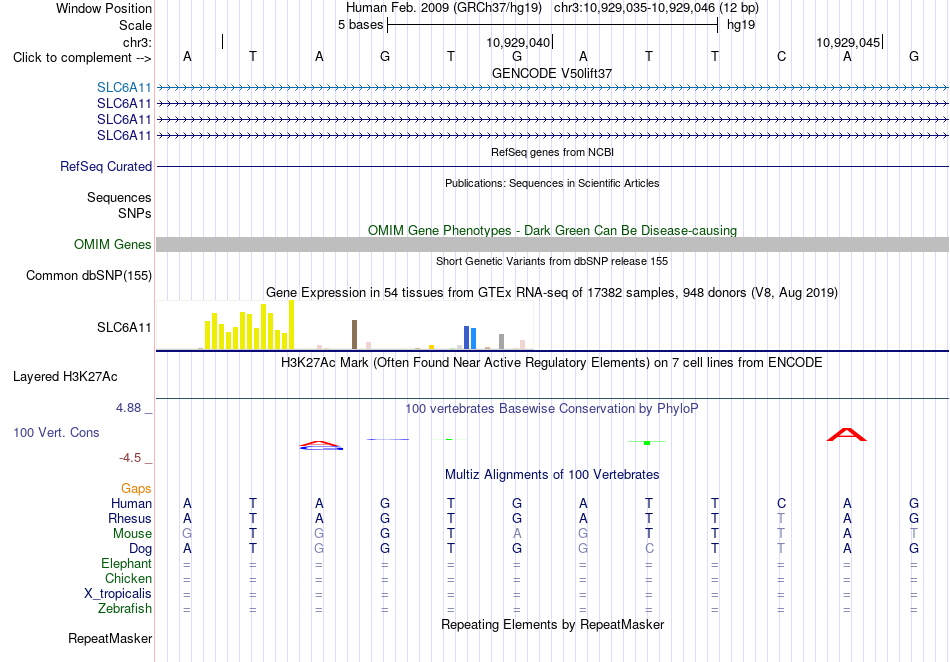Screen dimensions: 950x662
Task: Click the Click to complement --> label
Action: click(x=82, y=58)
